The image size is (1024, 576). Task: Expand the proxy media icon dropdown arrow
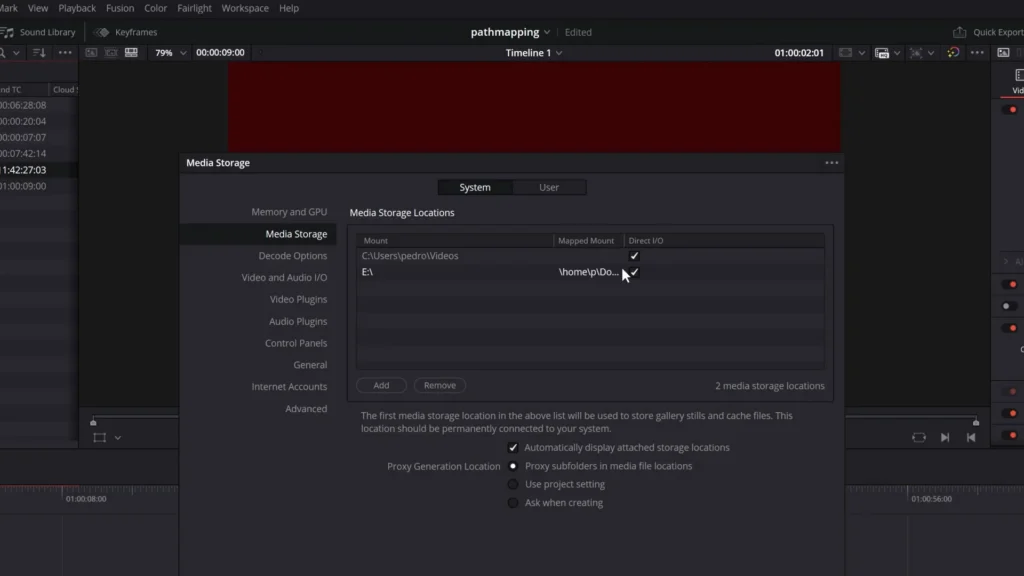coord(897,53)
